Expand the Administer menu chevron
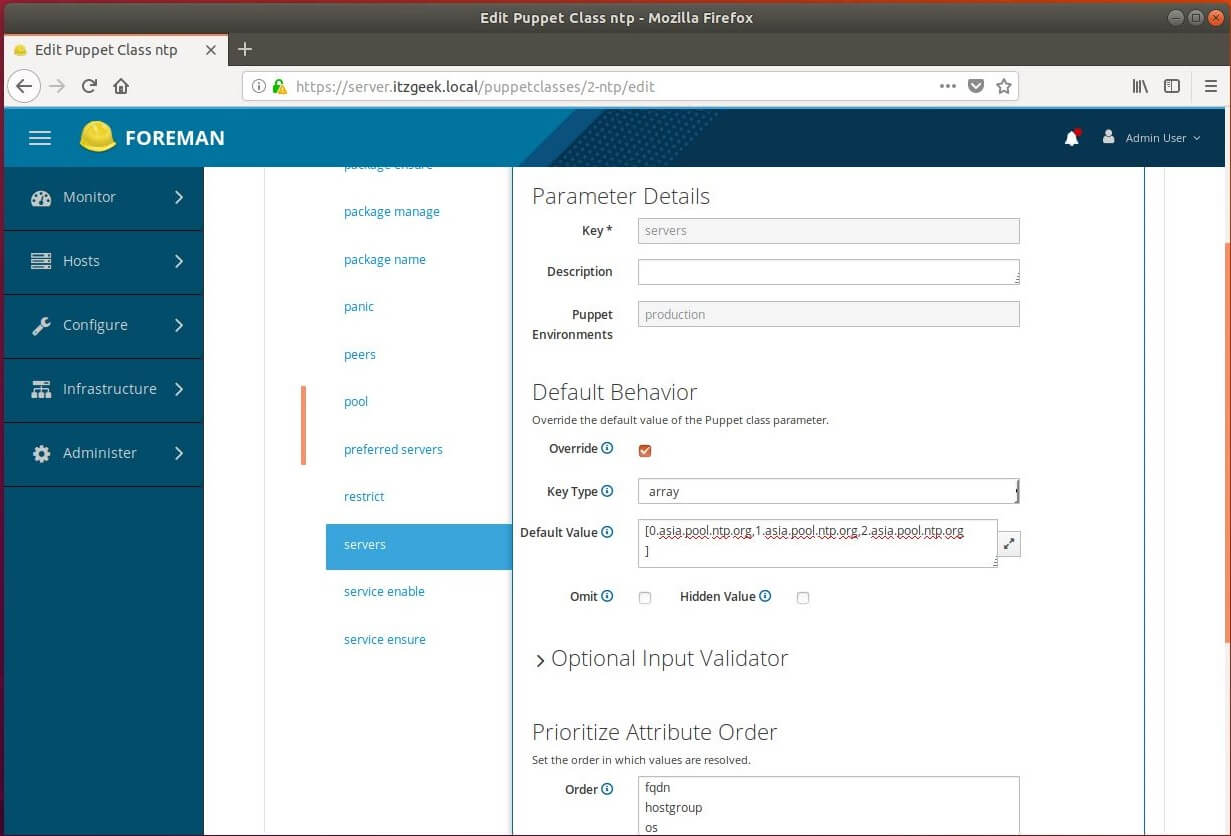1231x836 pixels. (179, 453)
